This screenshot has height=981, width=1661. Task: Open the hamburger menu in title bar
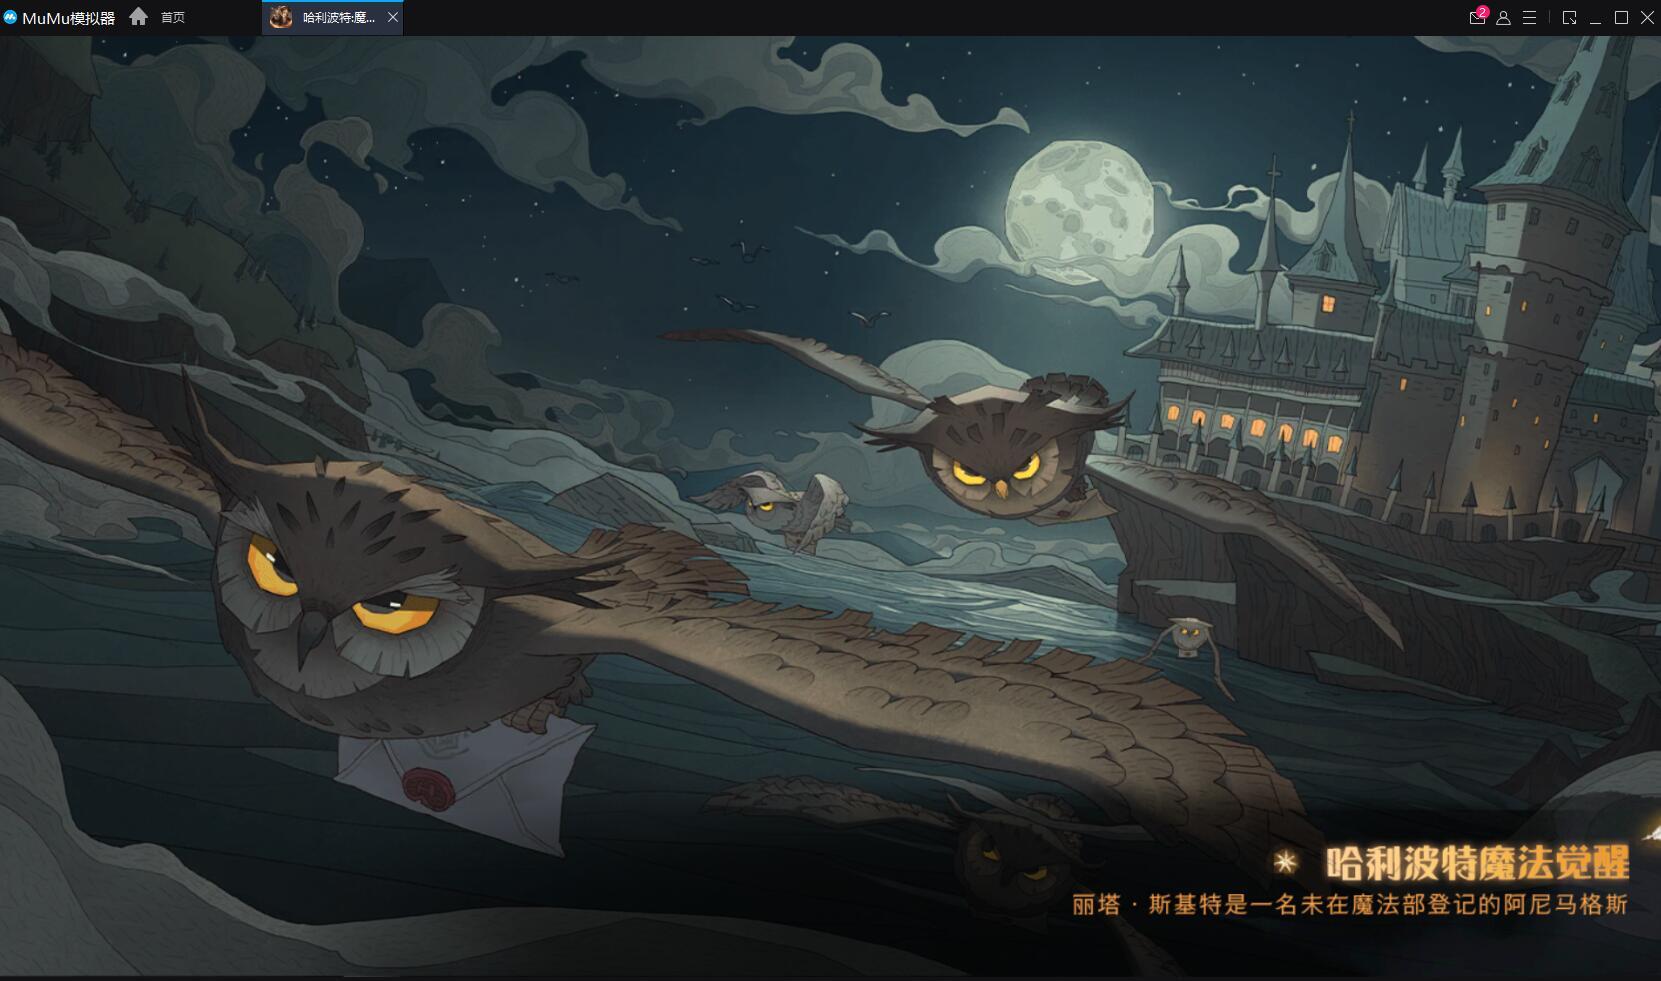pyautogui.click(x=1529, y=18)
